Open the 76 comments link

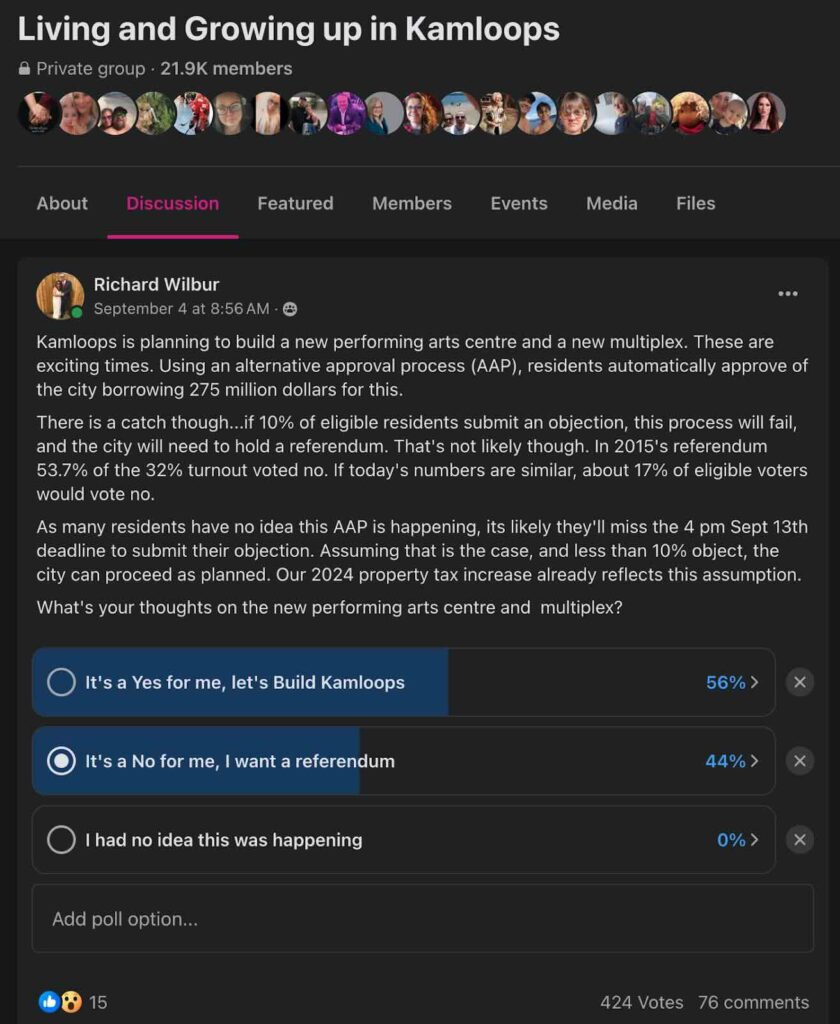[x=753, y=1002]
